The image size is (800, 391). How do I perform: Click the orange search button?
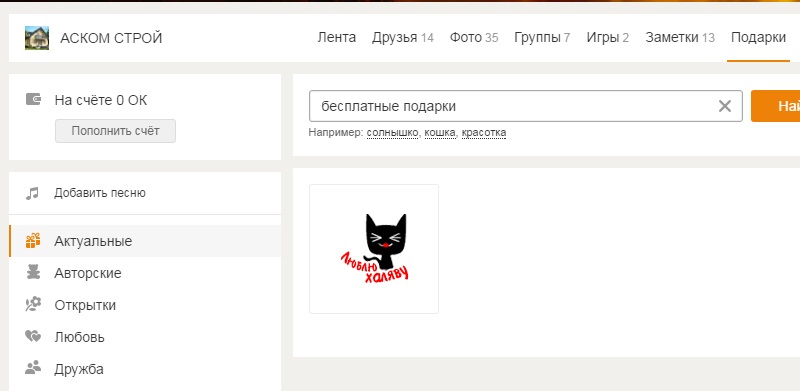(776, 106)
